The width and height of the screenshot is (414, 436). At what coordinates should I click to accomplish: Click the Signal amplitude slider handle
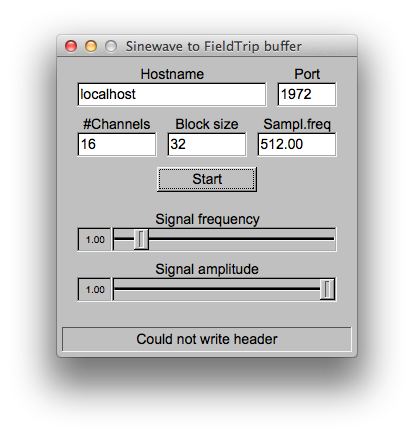[327, 289]
